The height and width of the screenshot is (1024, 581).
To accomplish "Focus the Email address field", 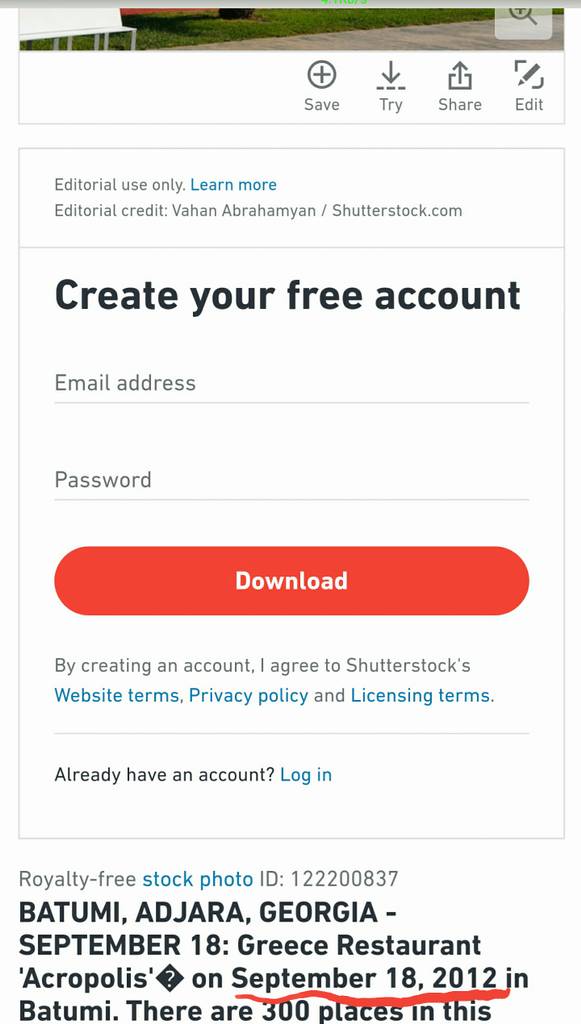I will coord(291,383).
